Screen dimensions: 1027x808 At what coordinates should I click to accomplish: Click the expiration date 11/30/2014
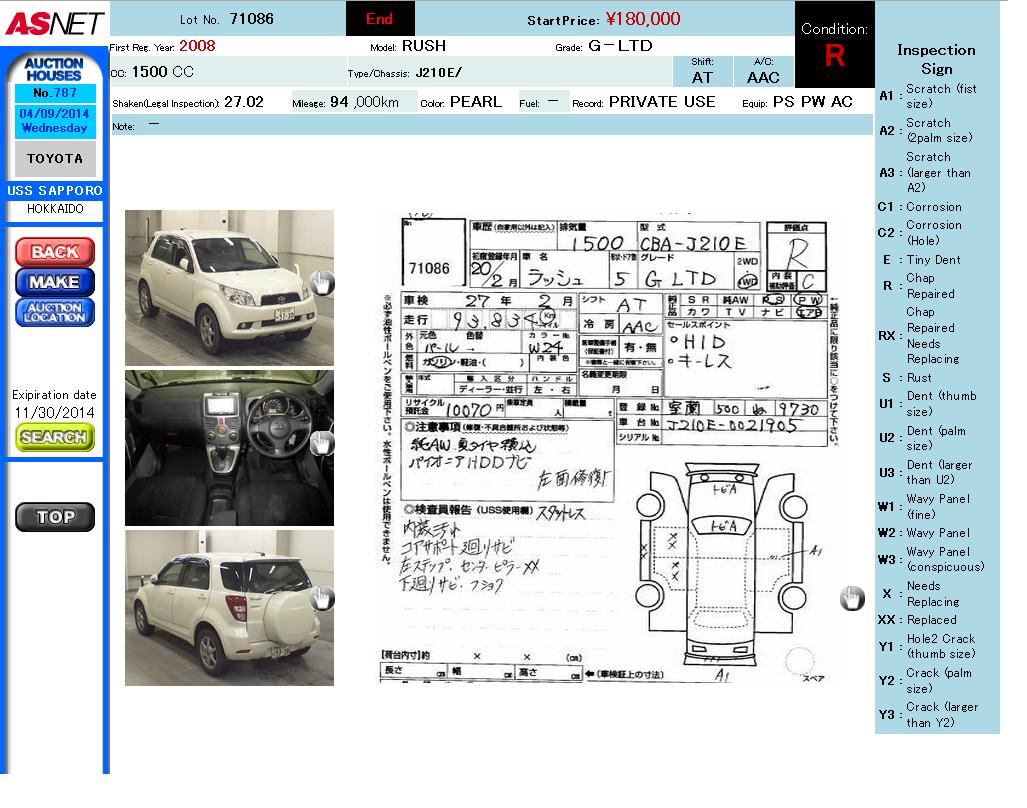(x=55, y=413)
